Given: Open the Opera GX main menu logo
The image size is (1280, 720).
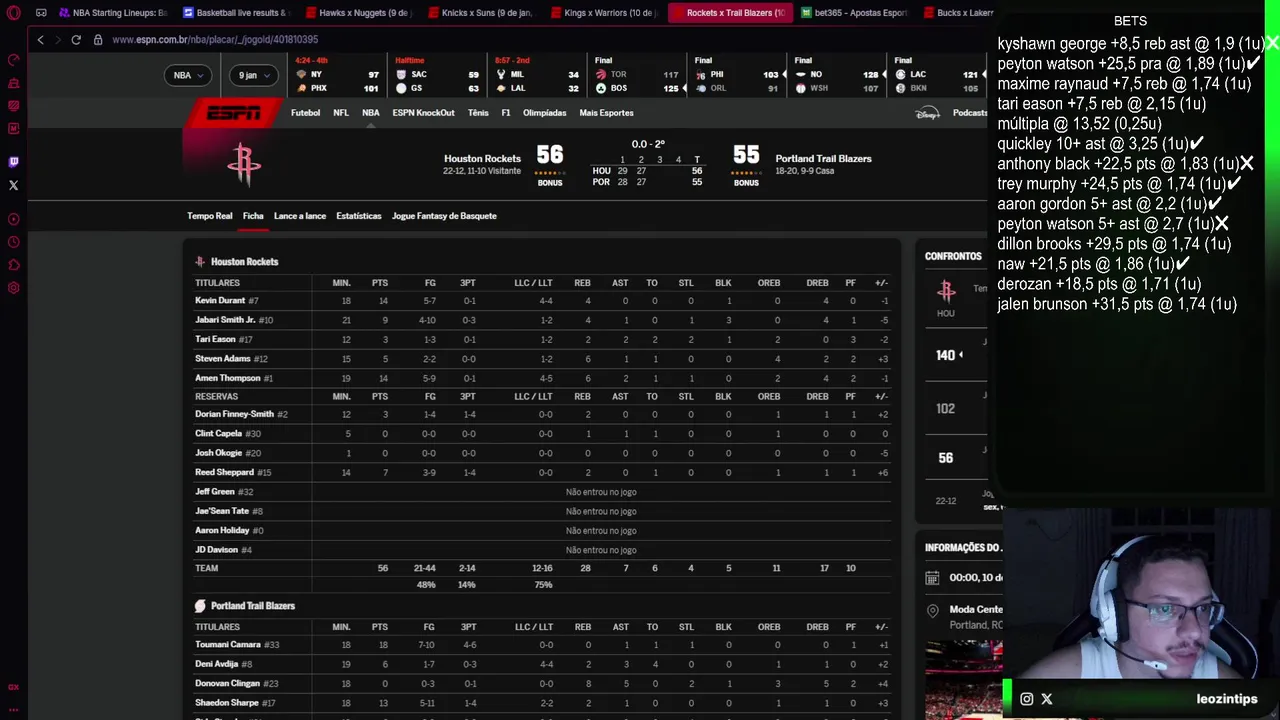Looking at the screenshot, I should (x=14, y=13).
